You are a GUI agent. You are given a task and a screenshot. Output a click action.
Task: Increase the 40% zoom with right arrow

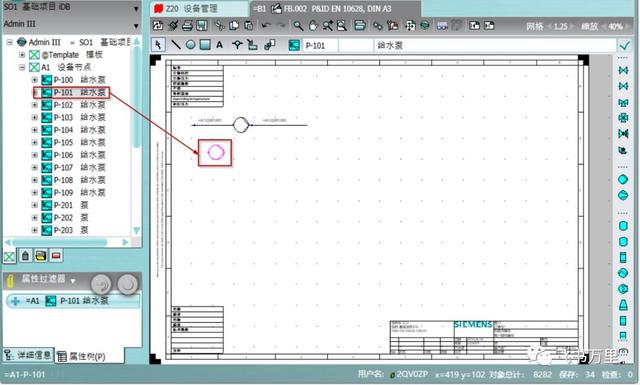click(x=627, y=27)
